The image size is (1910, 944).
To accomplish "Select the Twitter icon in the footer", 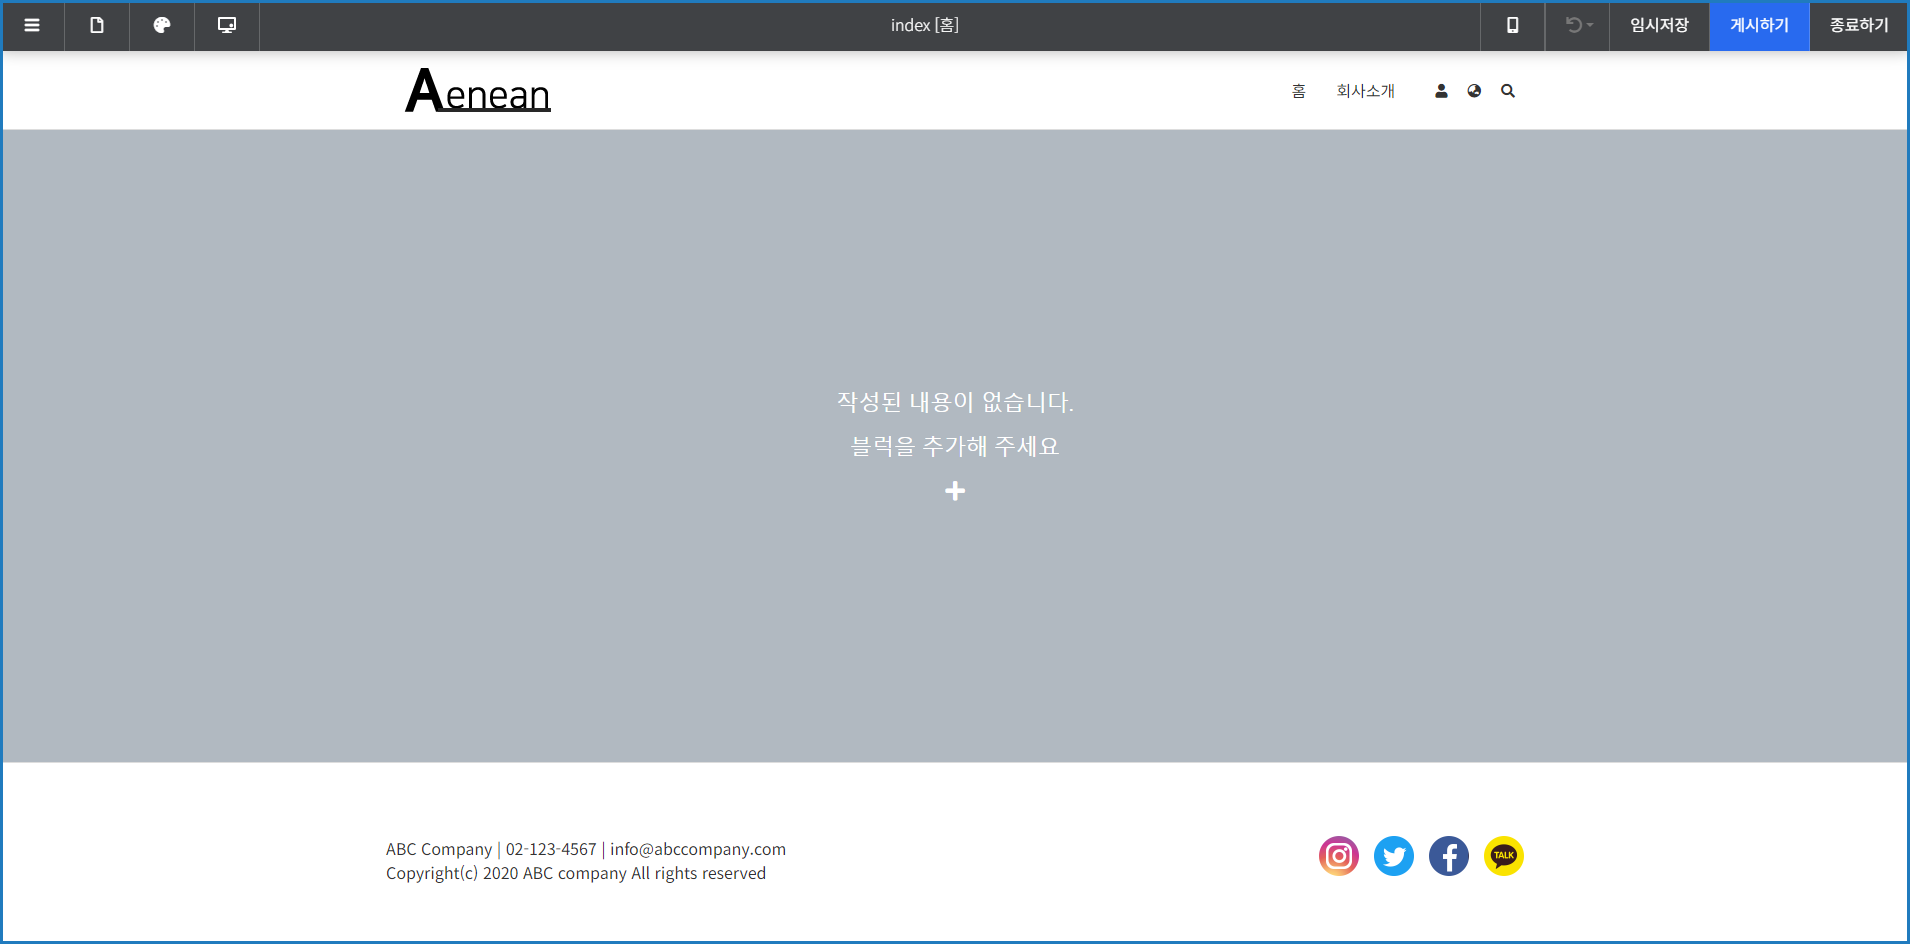I will coord(1393,856).
